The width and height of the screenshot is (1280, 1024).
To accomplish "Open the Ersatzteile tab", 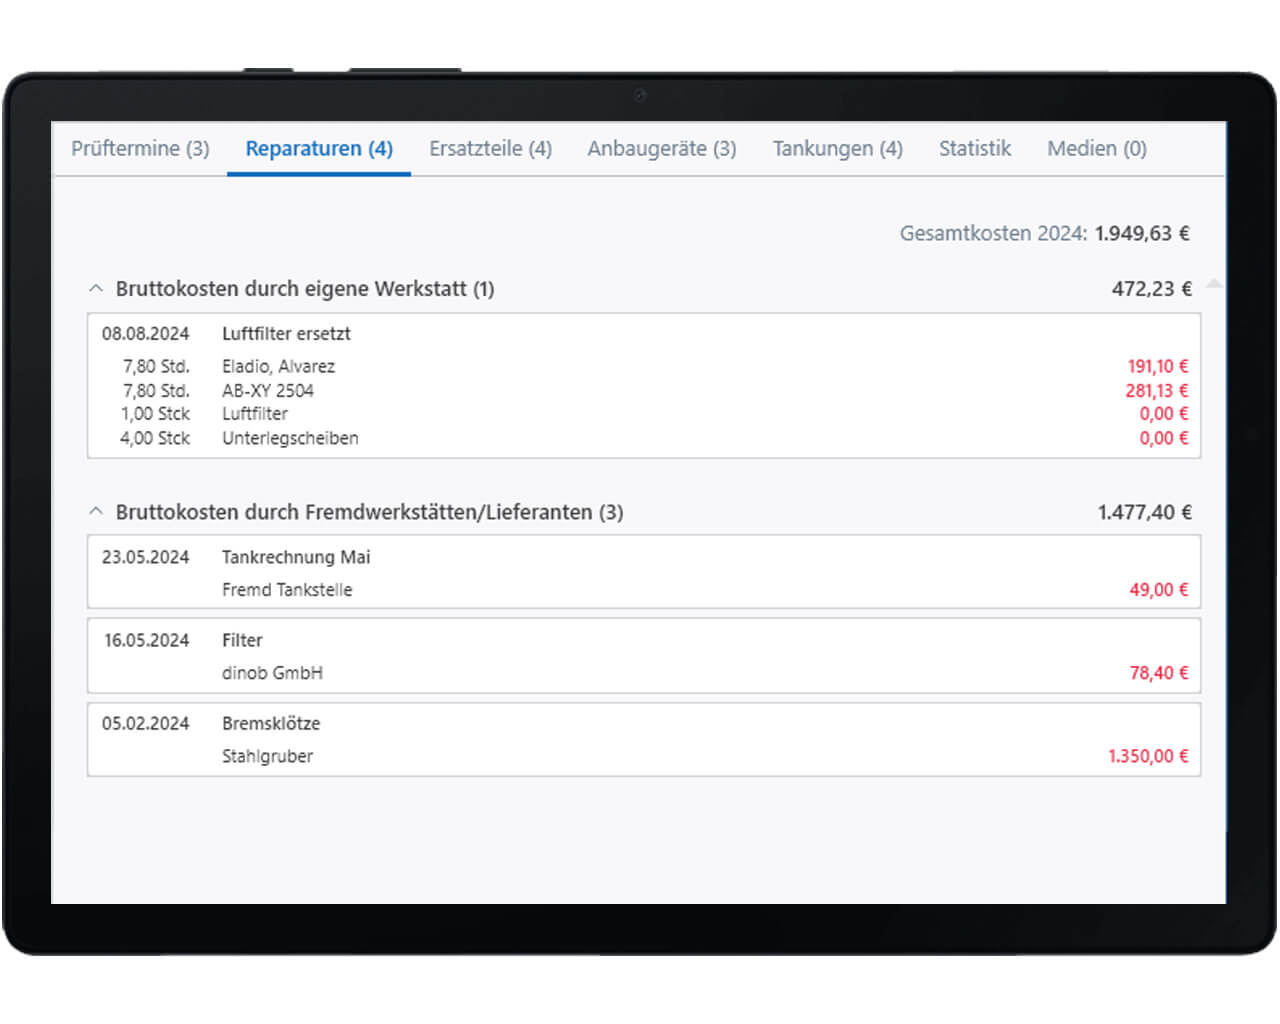I will click(x=490, y=149).
